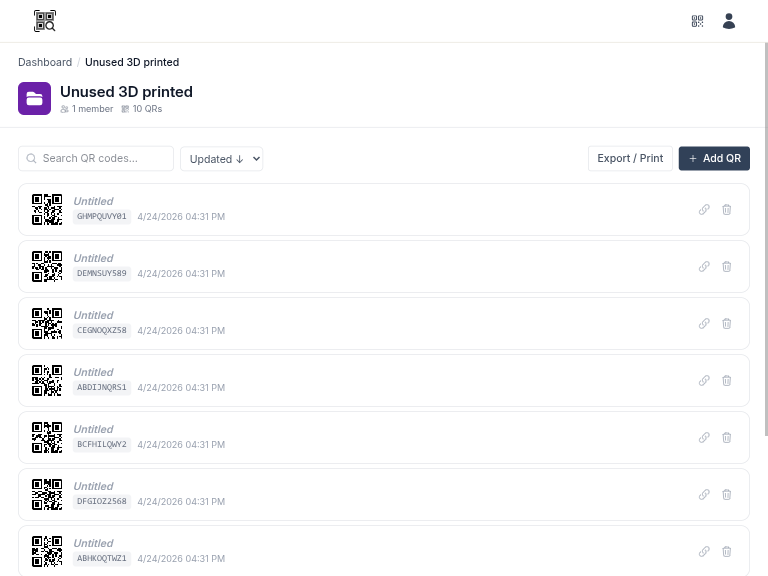The width and height of the screenshot is (768, 576).
Task: Delete QR code ABDIJNQRS1
Action: pyautogui.click(x=727, y=381)
